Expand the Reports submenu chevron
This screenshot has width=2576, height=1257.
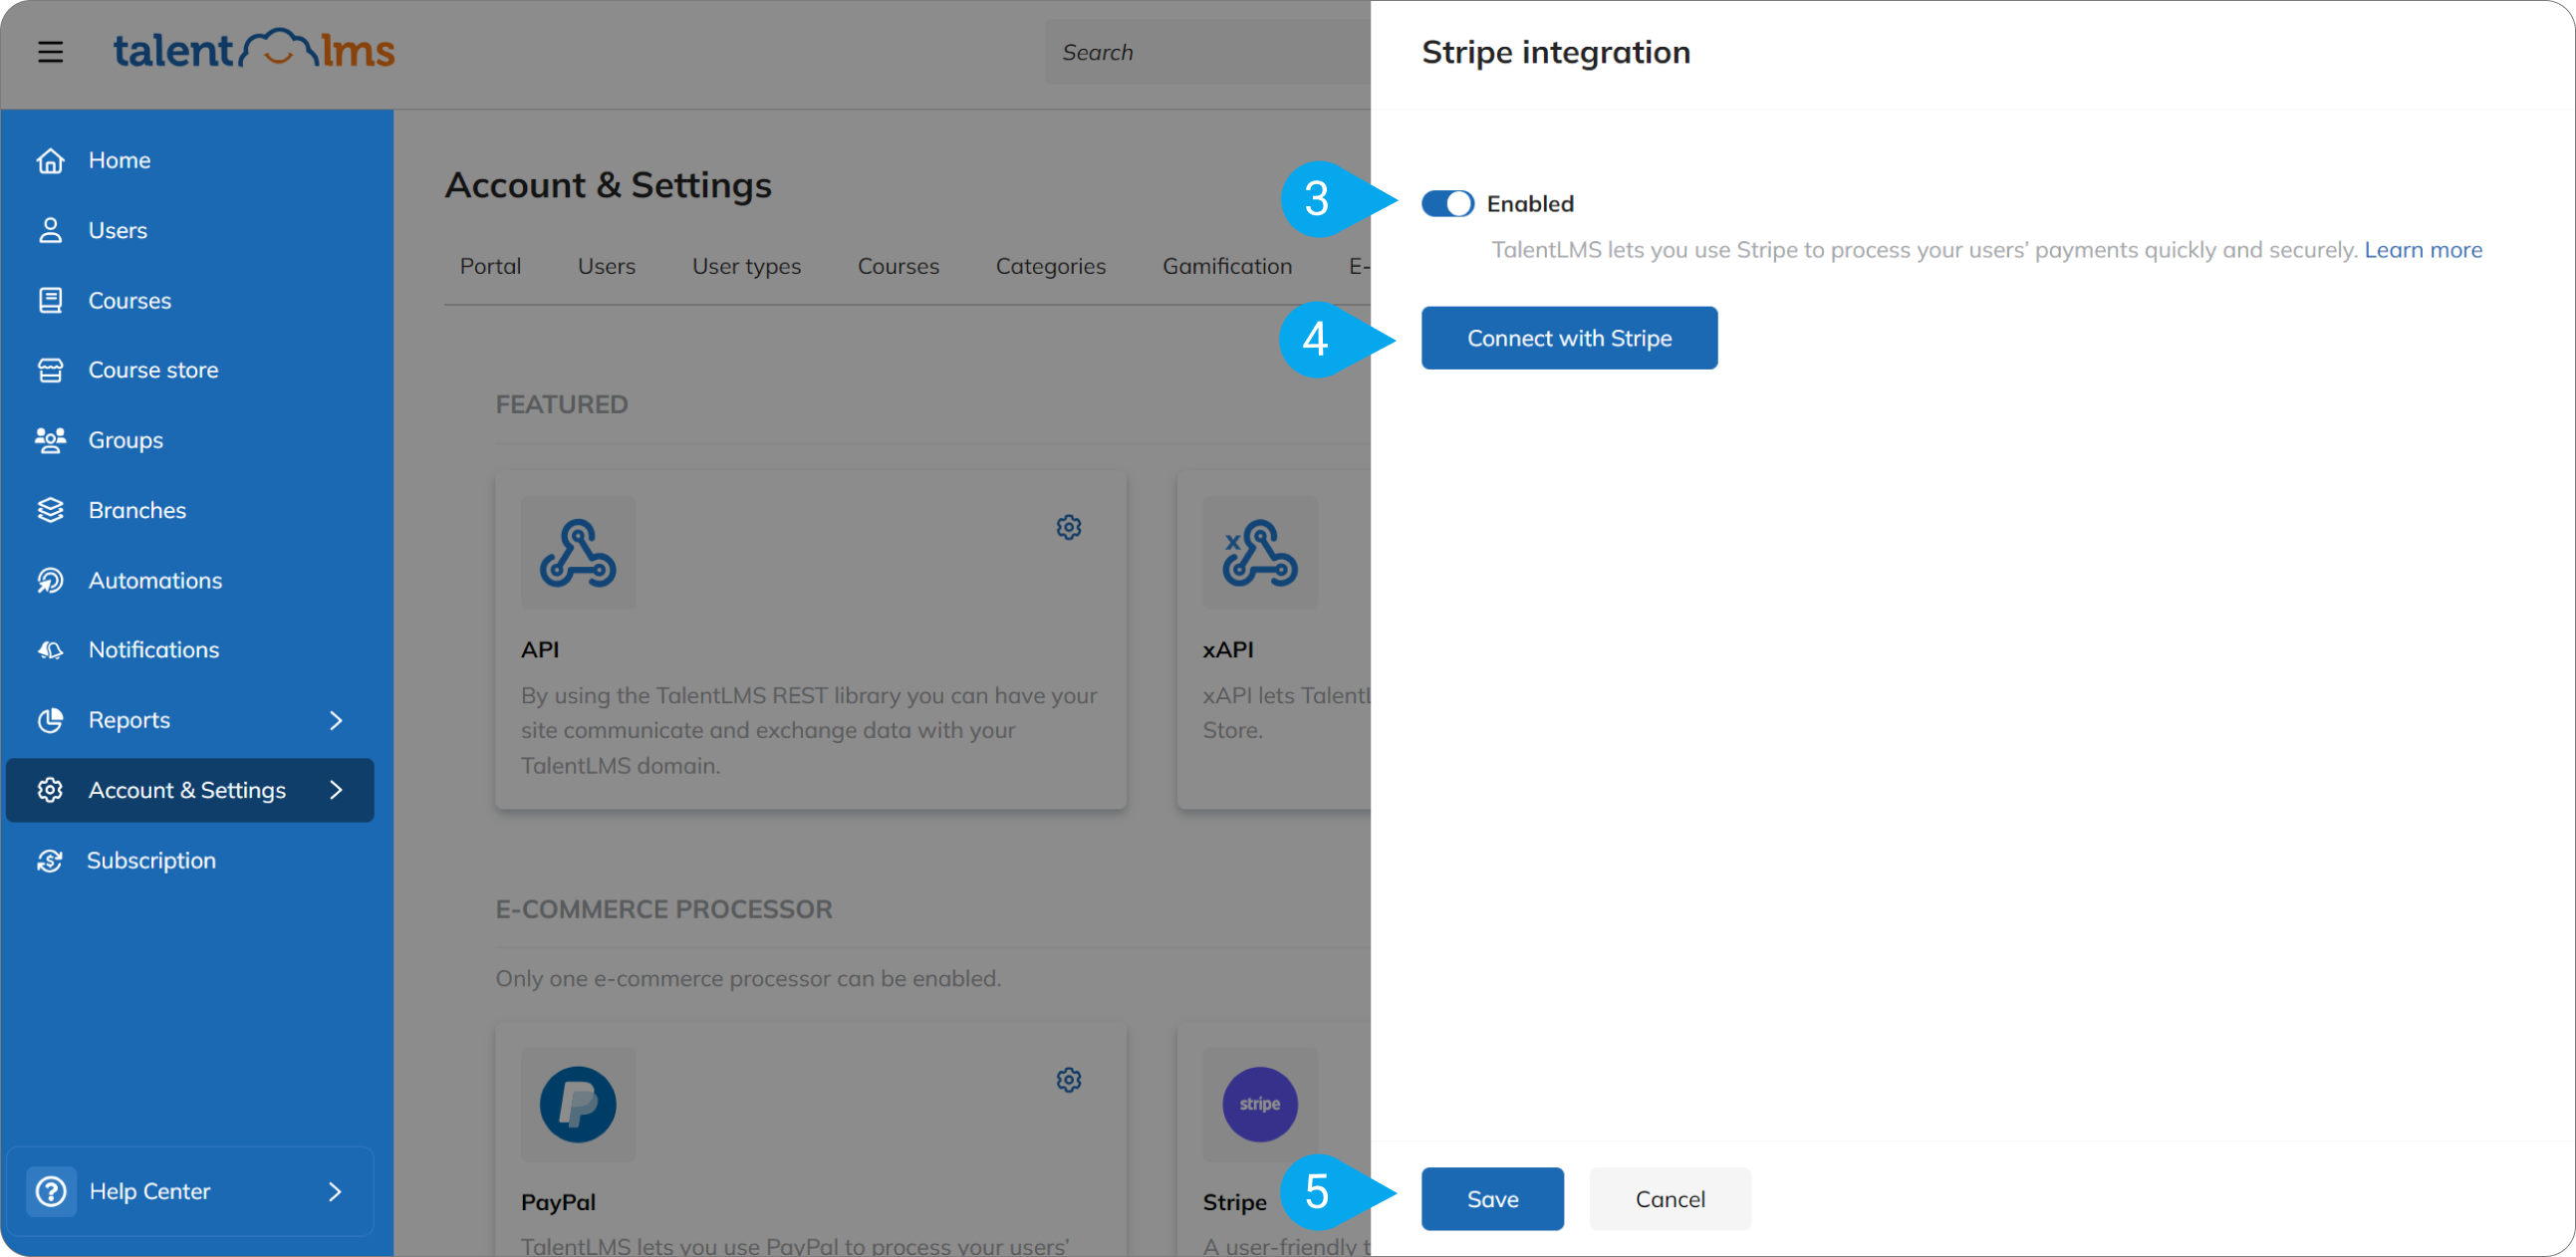(336, 720)
